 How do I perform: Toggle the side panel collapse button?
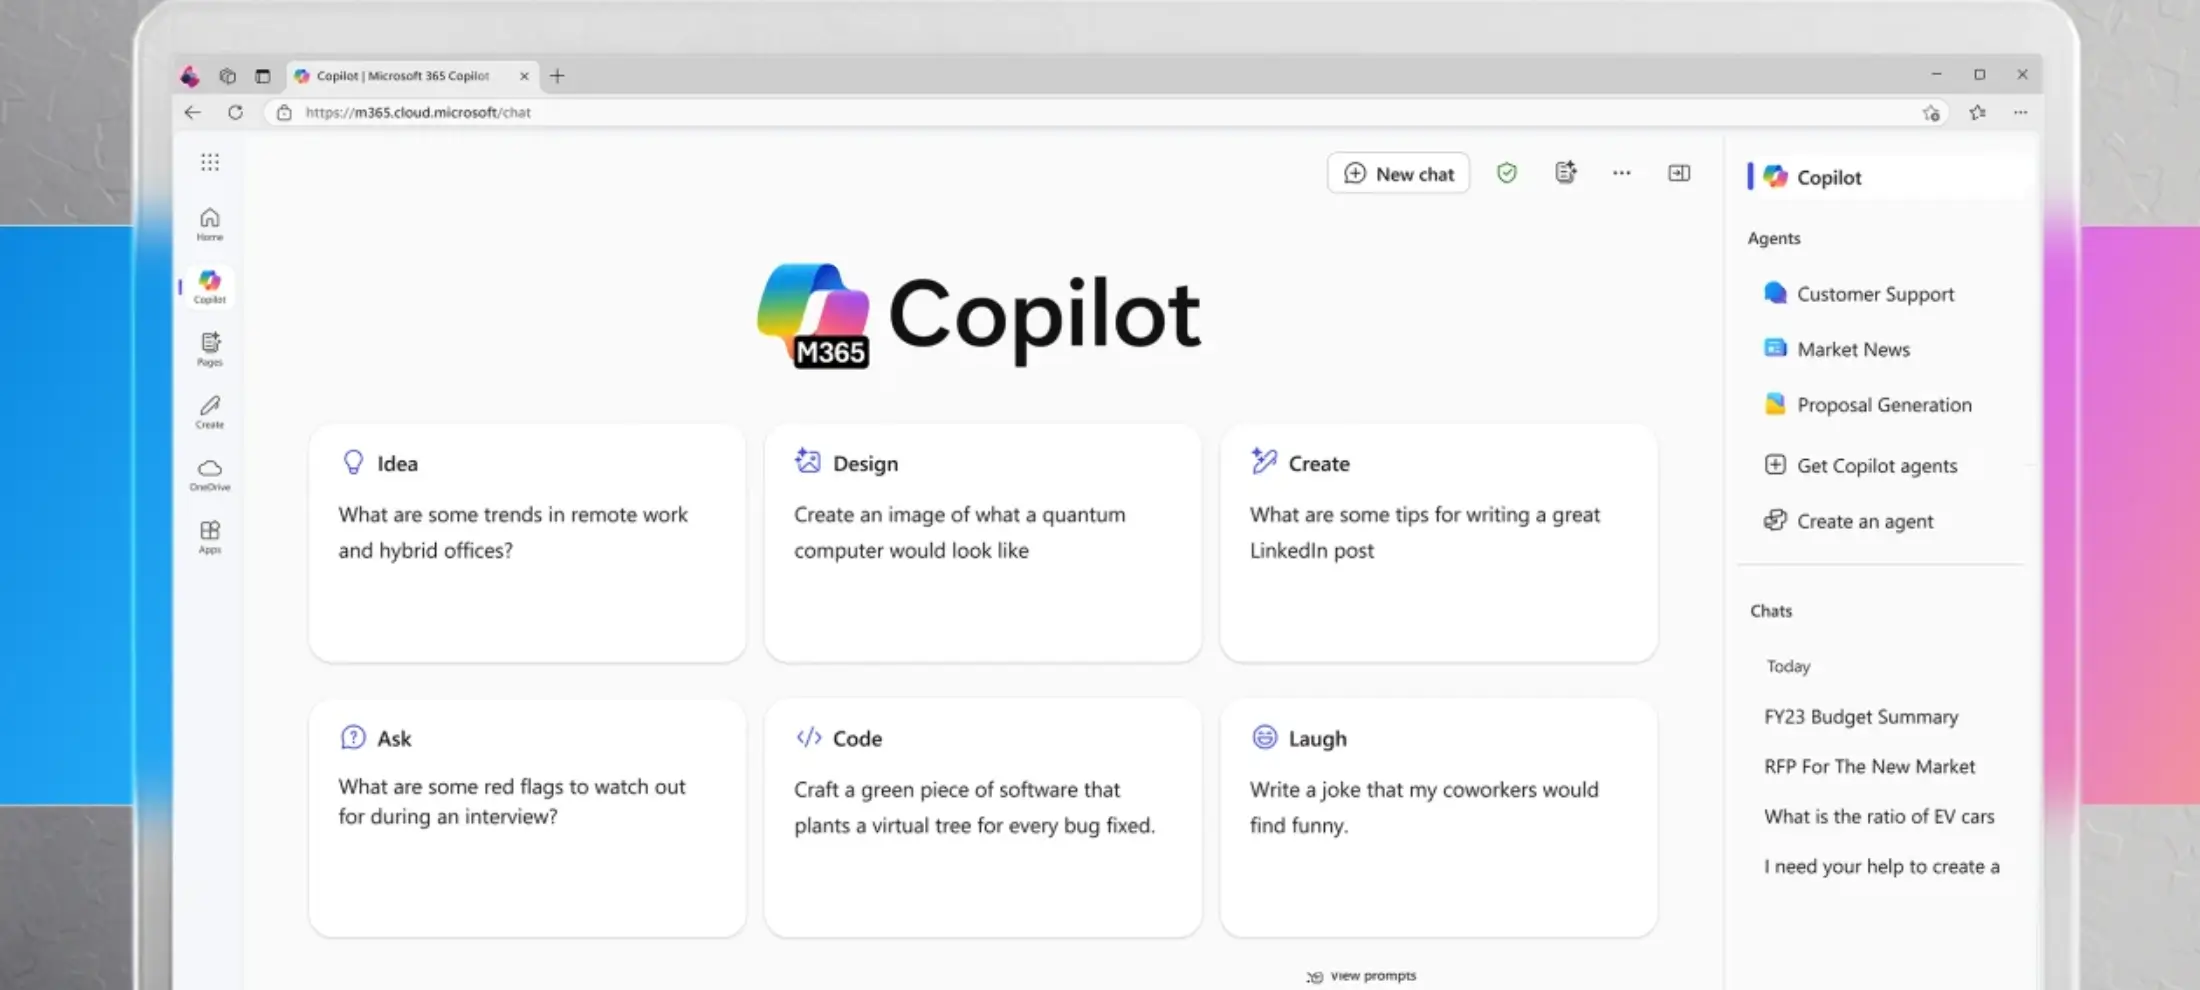tap(1679, 173)
